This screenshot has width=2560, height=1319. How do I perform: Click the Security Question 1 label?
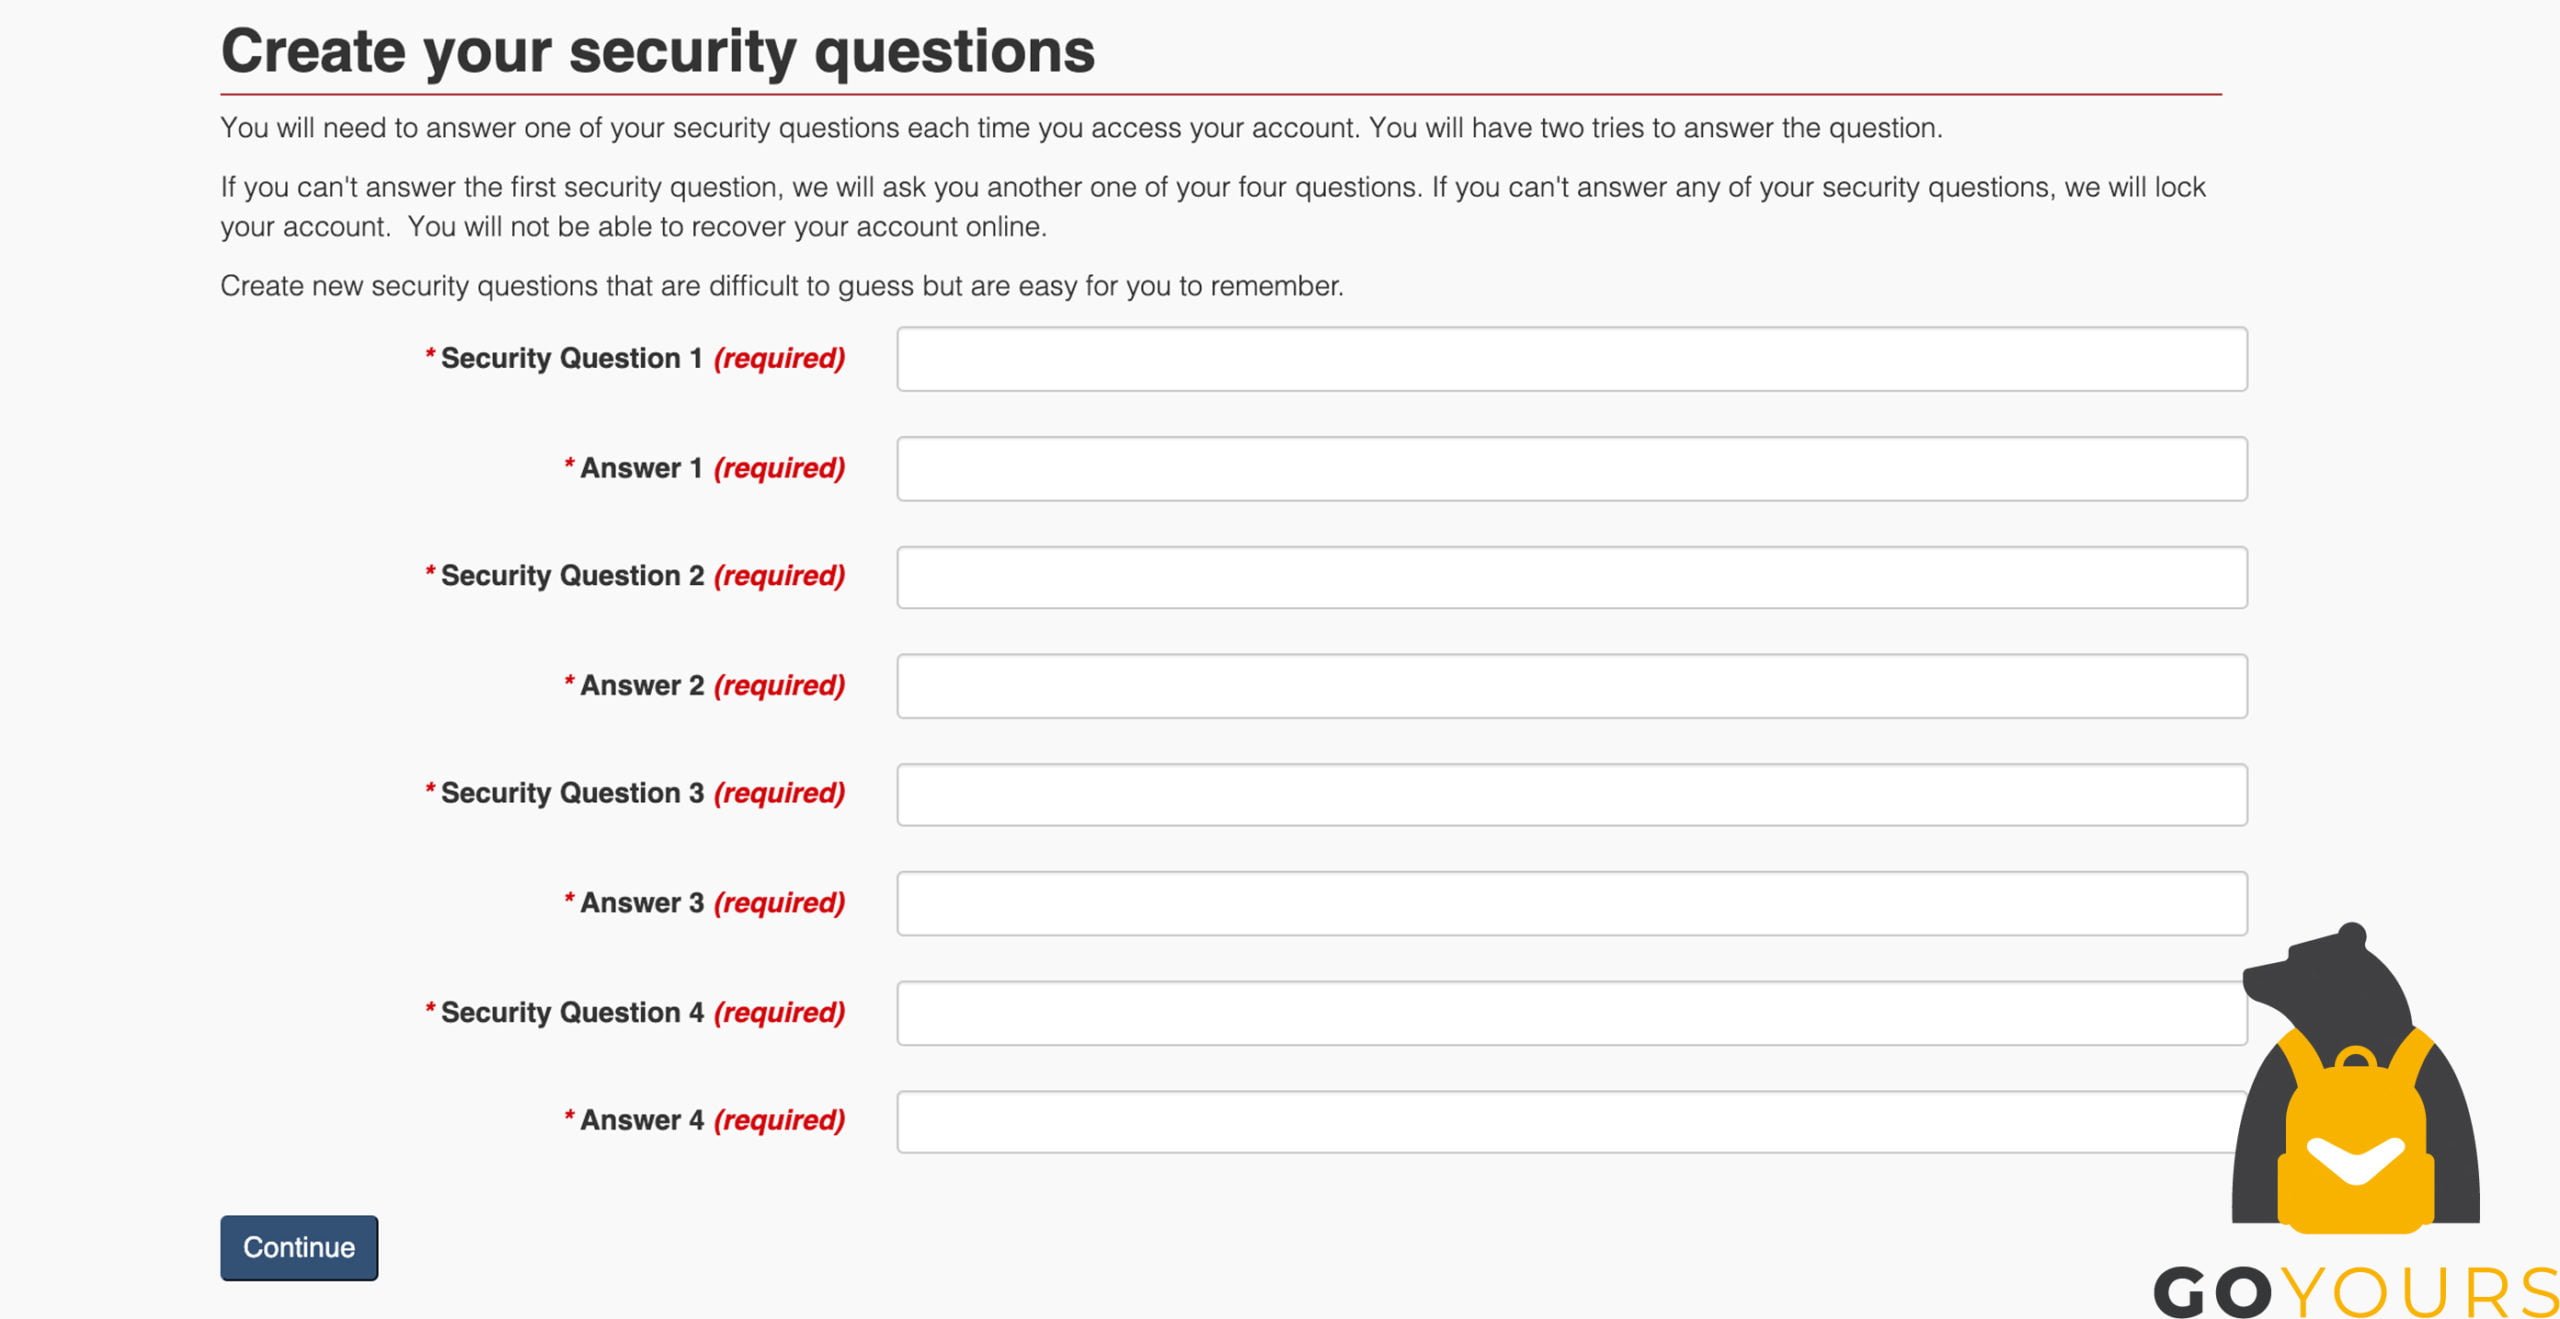coord(635,358)
